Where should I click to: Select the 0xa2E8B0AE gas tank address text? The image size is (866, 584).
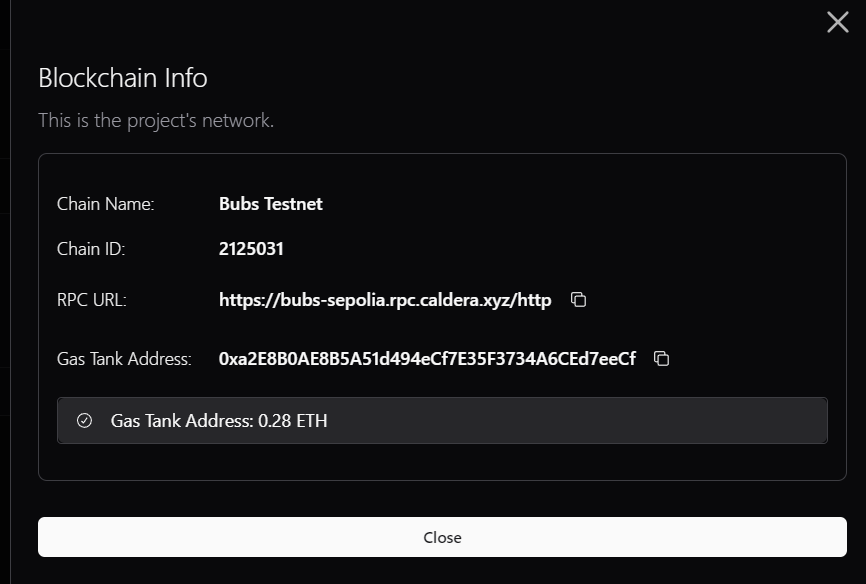(x=427, y=359)
